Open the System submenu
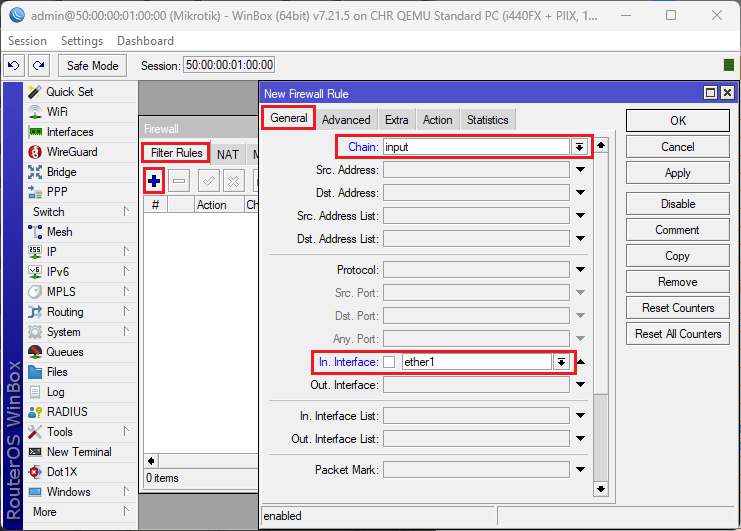The width and height of the screenshot is (741, 531). [x=80, y=332]
